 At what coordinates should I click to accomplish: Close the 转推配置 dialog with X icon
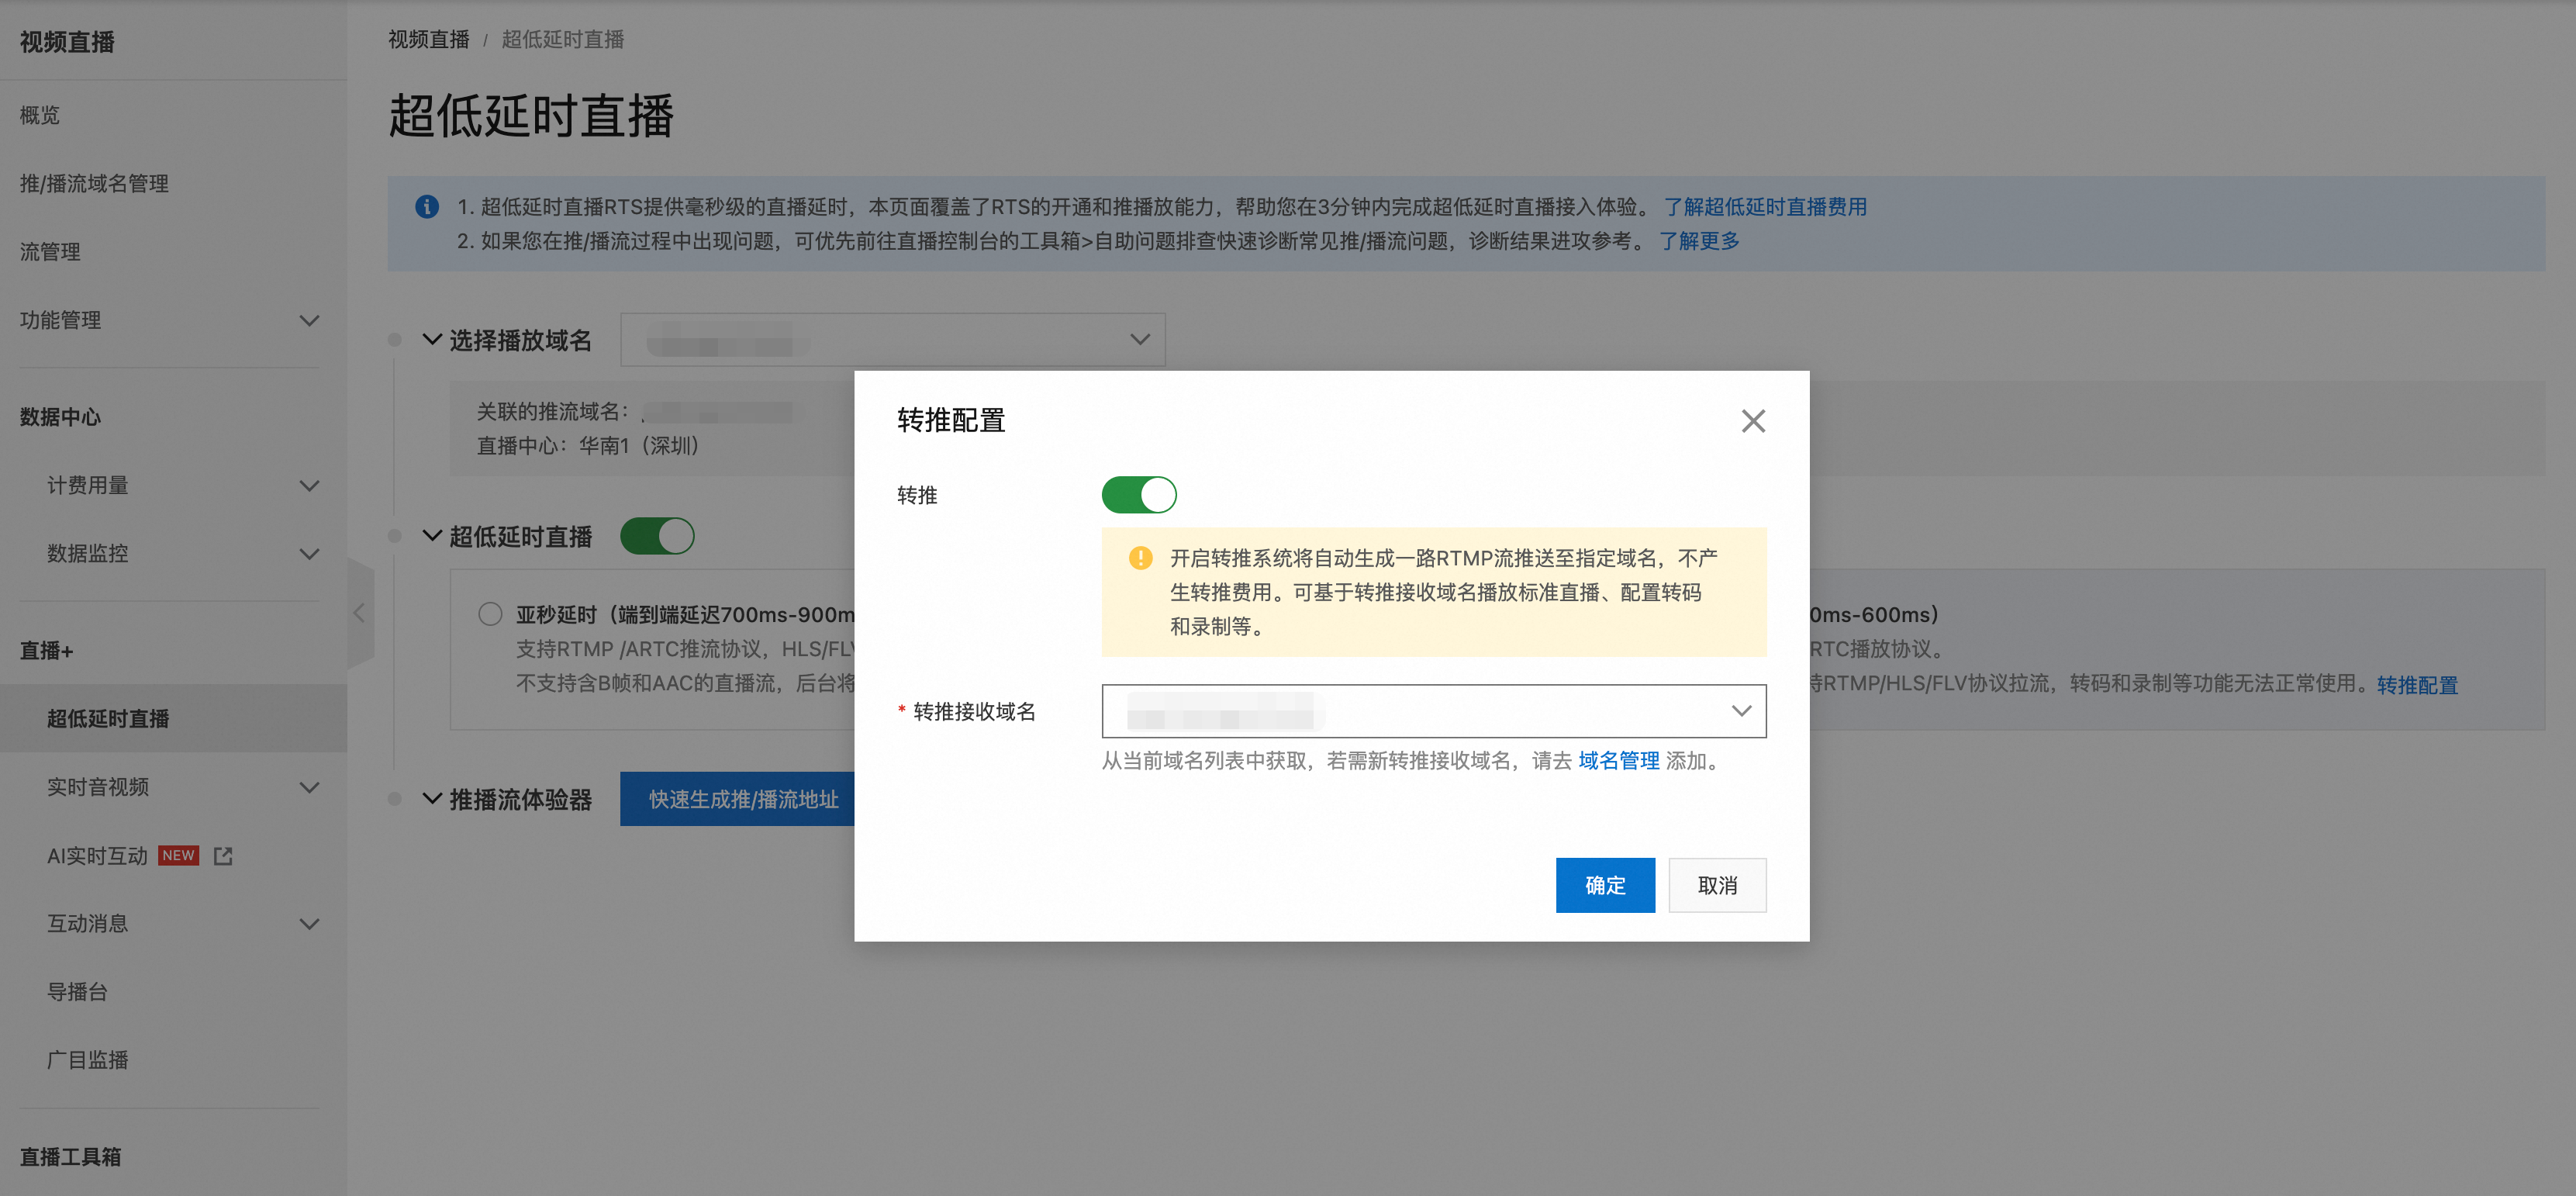pyautogui.click(x=1752, y=421)
